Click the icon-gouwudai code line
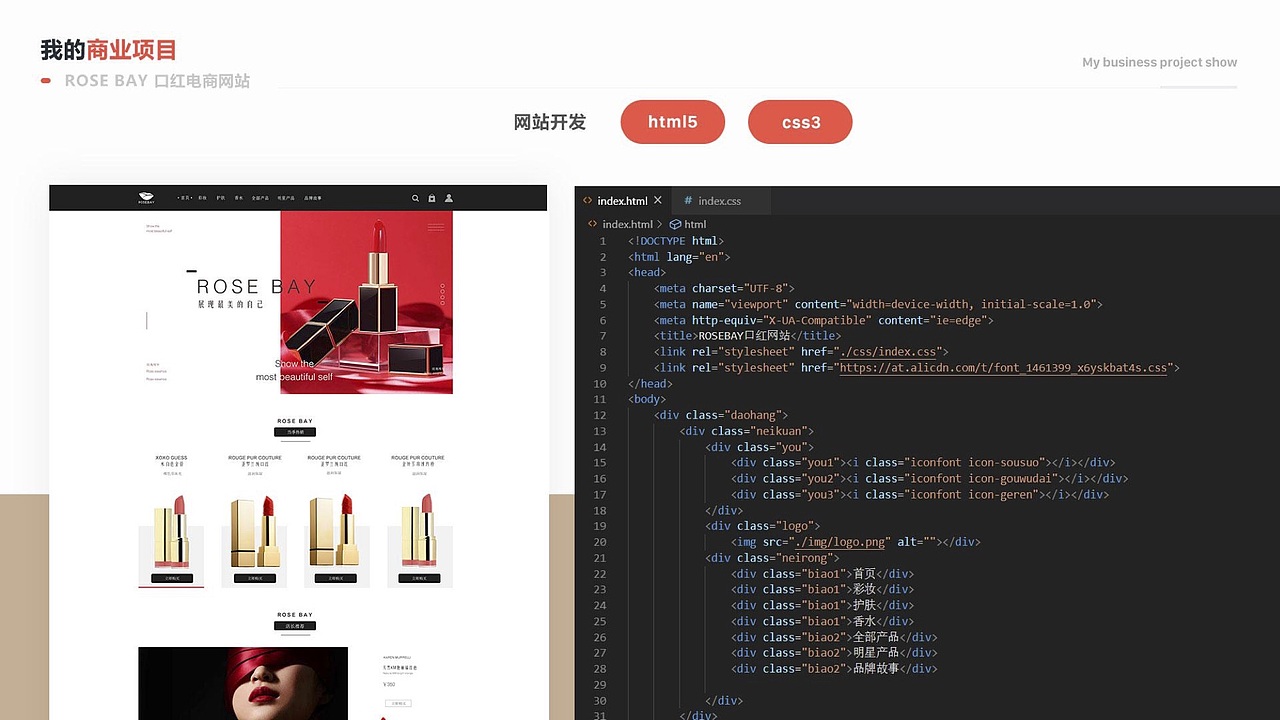 click(930, 478)
